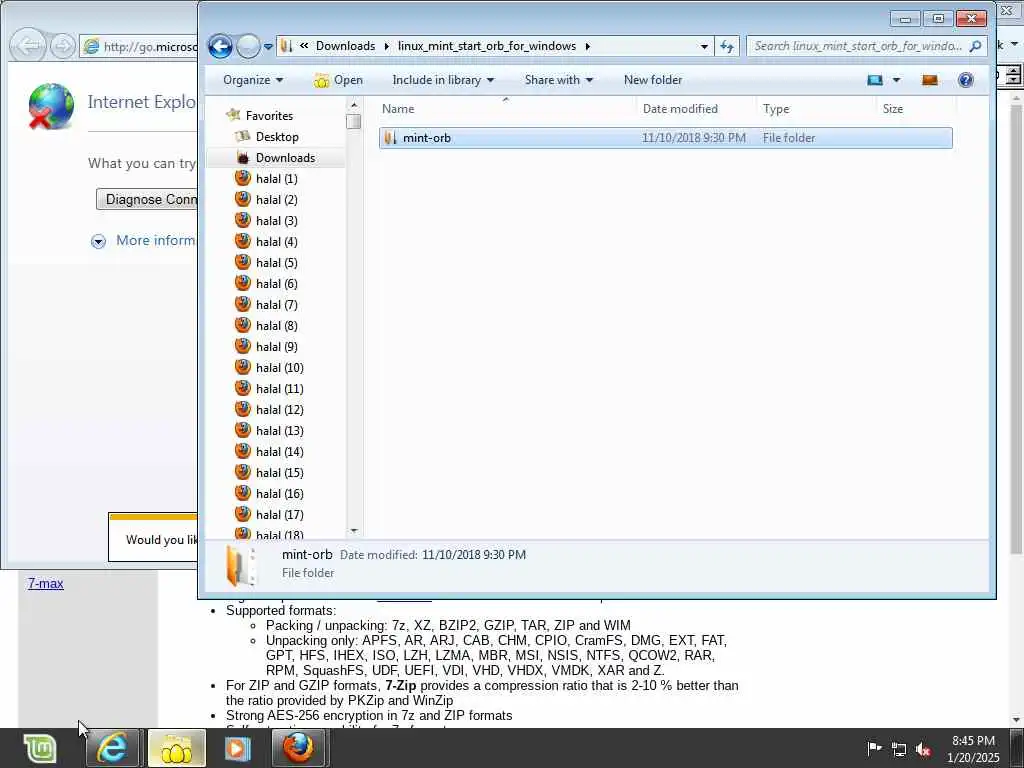Image resolution: width=1024 pixels, height=768 pixels.
Task: Select halal (13) in navigation pane
Action: click(x=280, y=430)
